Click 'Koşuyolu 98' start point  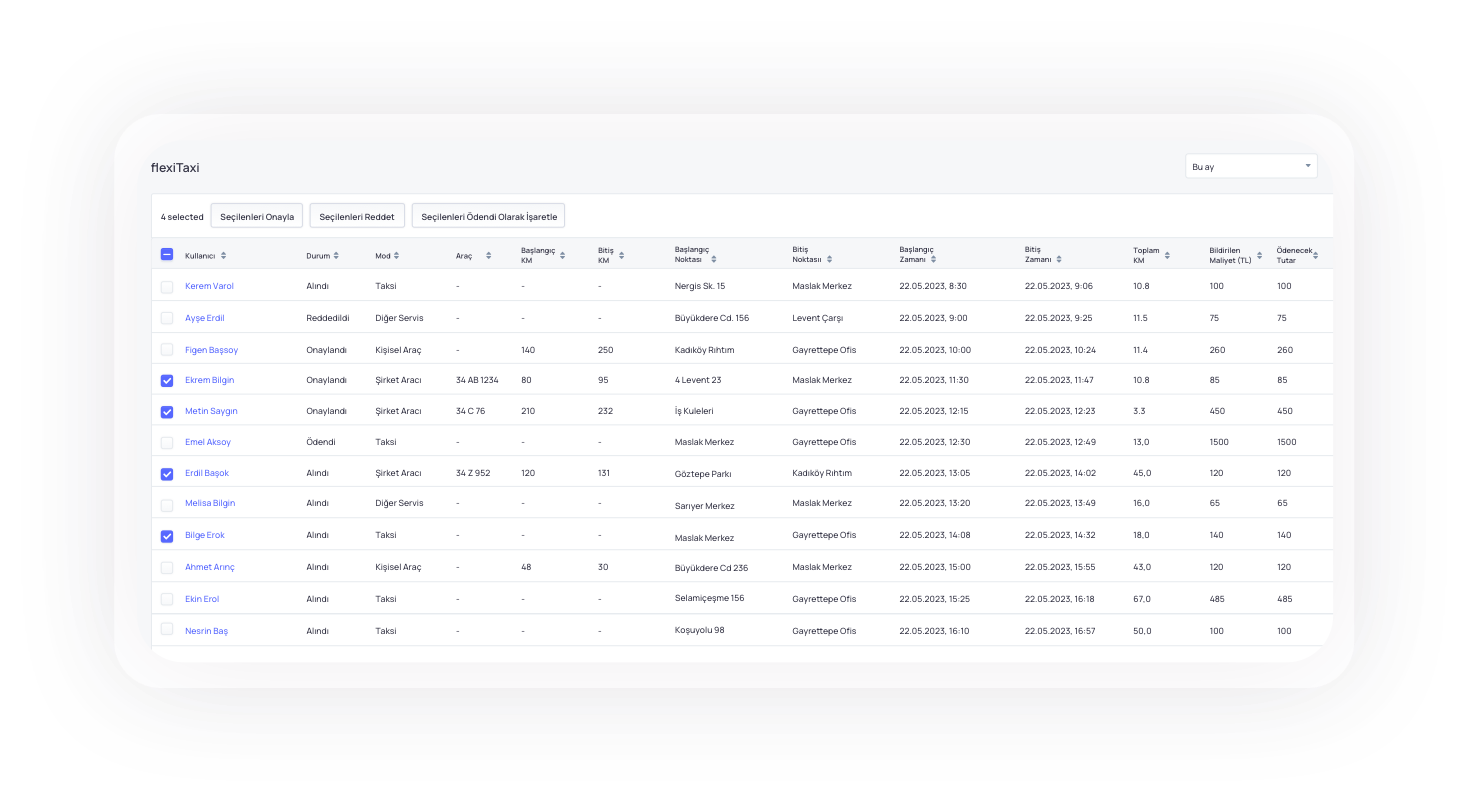[x=700, y=630]
